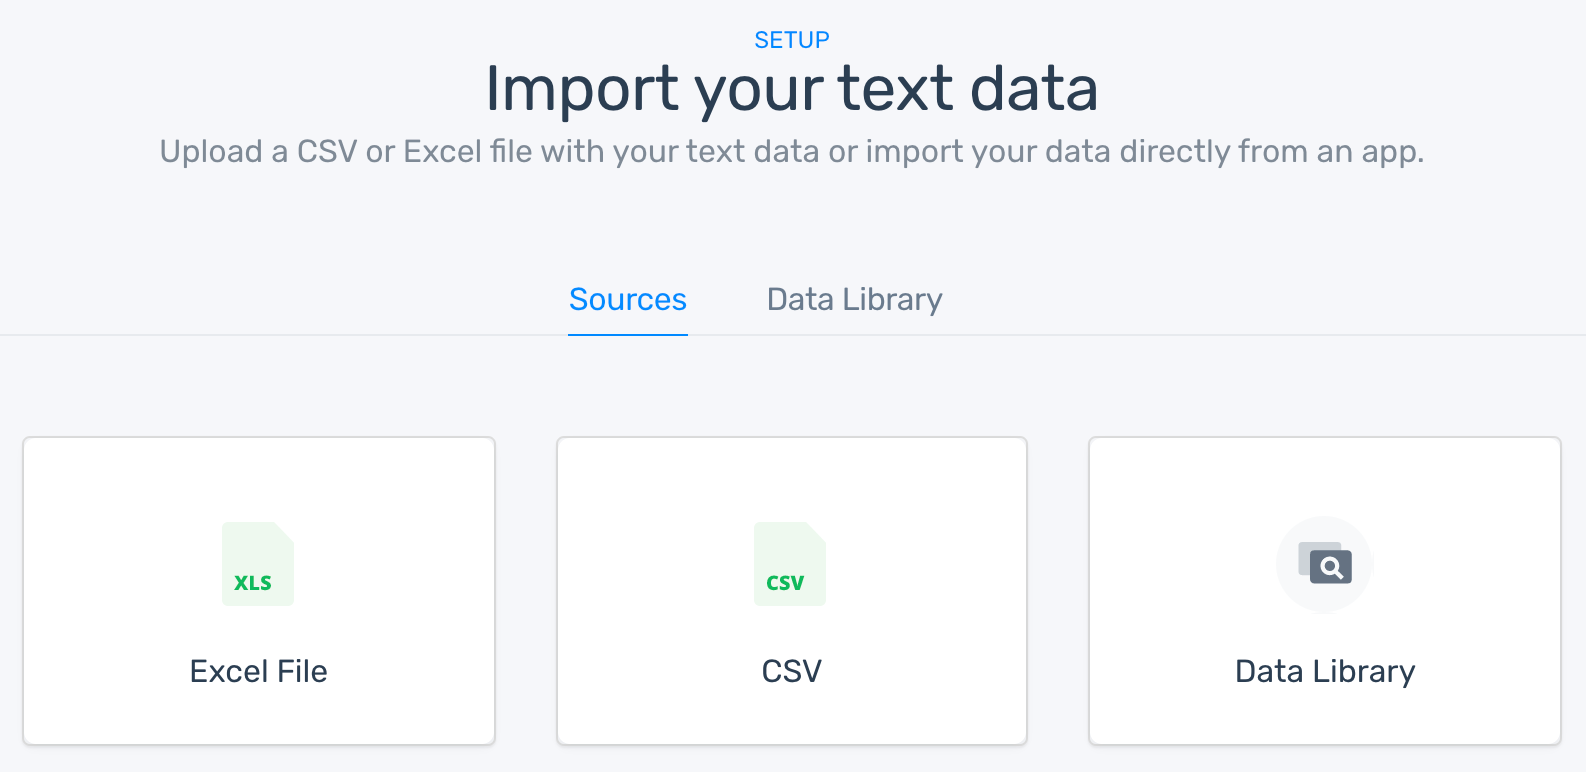Click the blue underline beneath Sources
The image size is (1586, 772).
point(628,334)
